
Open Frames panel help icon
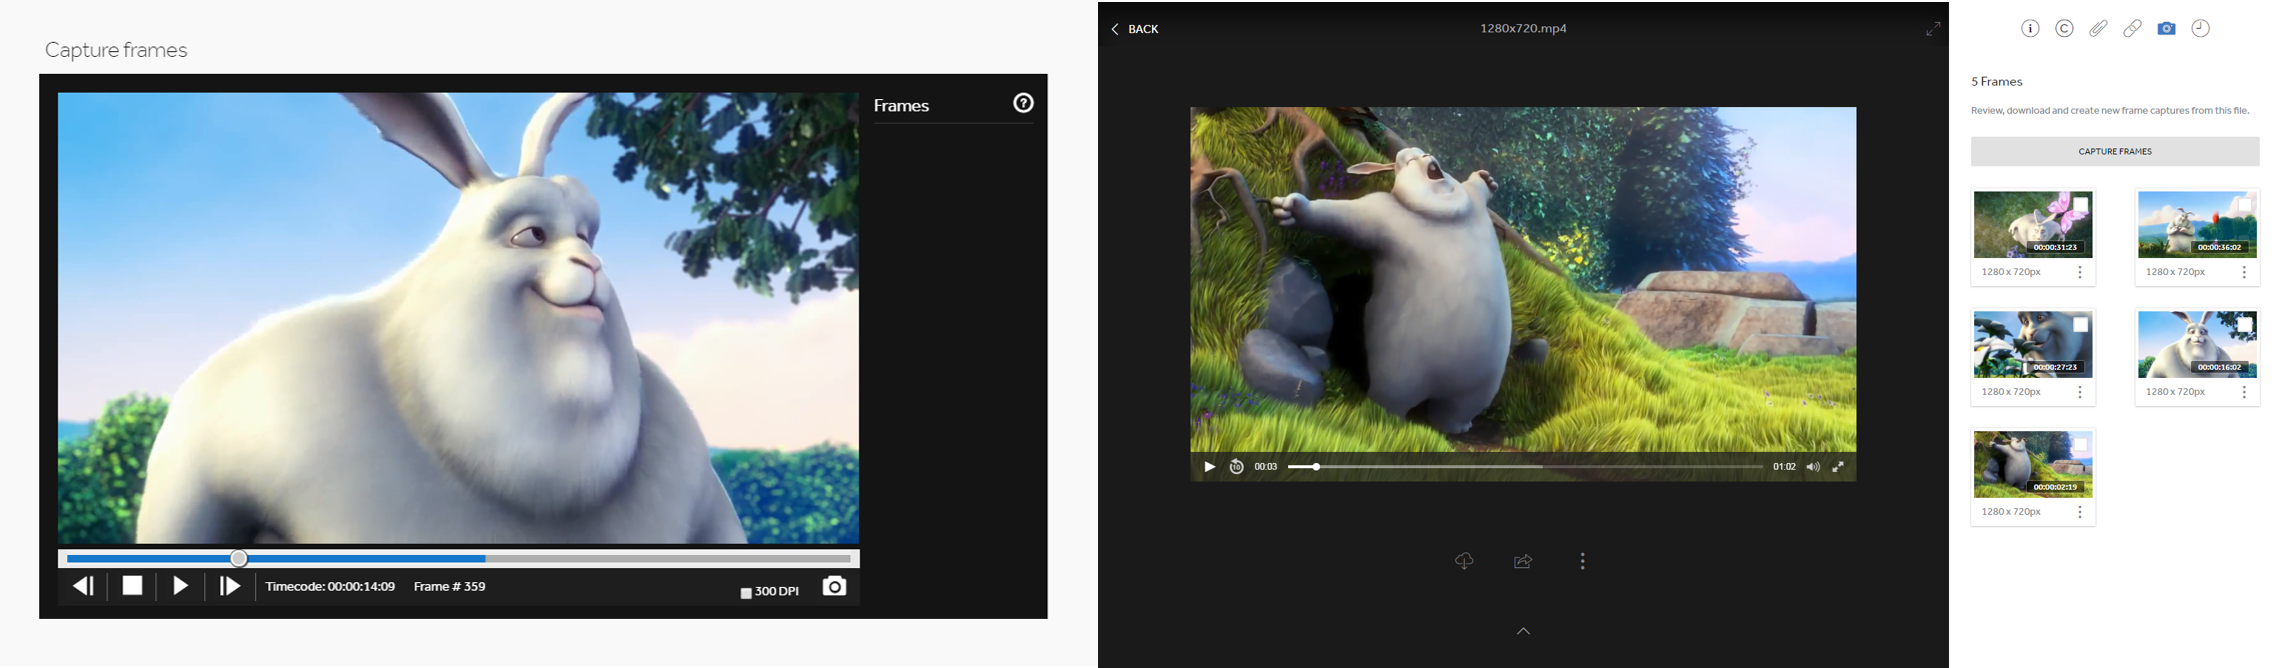point(1023,103)
